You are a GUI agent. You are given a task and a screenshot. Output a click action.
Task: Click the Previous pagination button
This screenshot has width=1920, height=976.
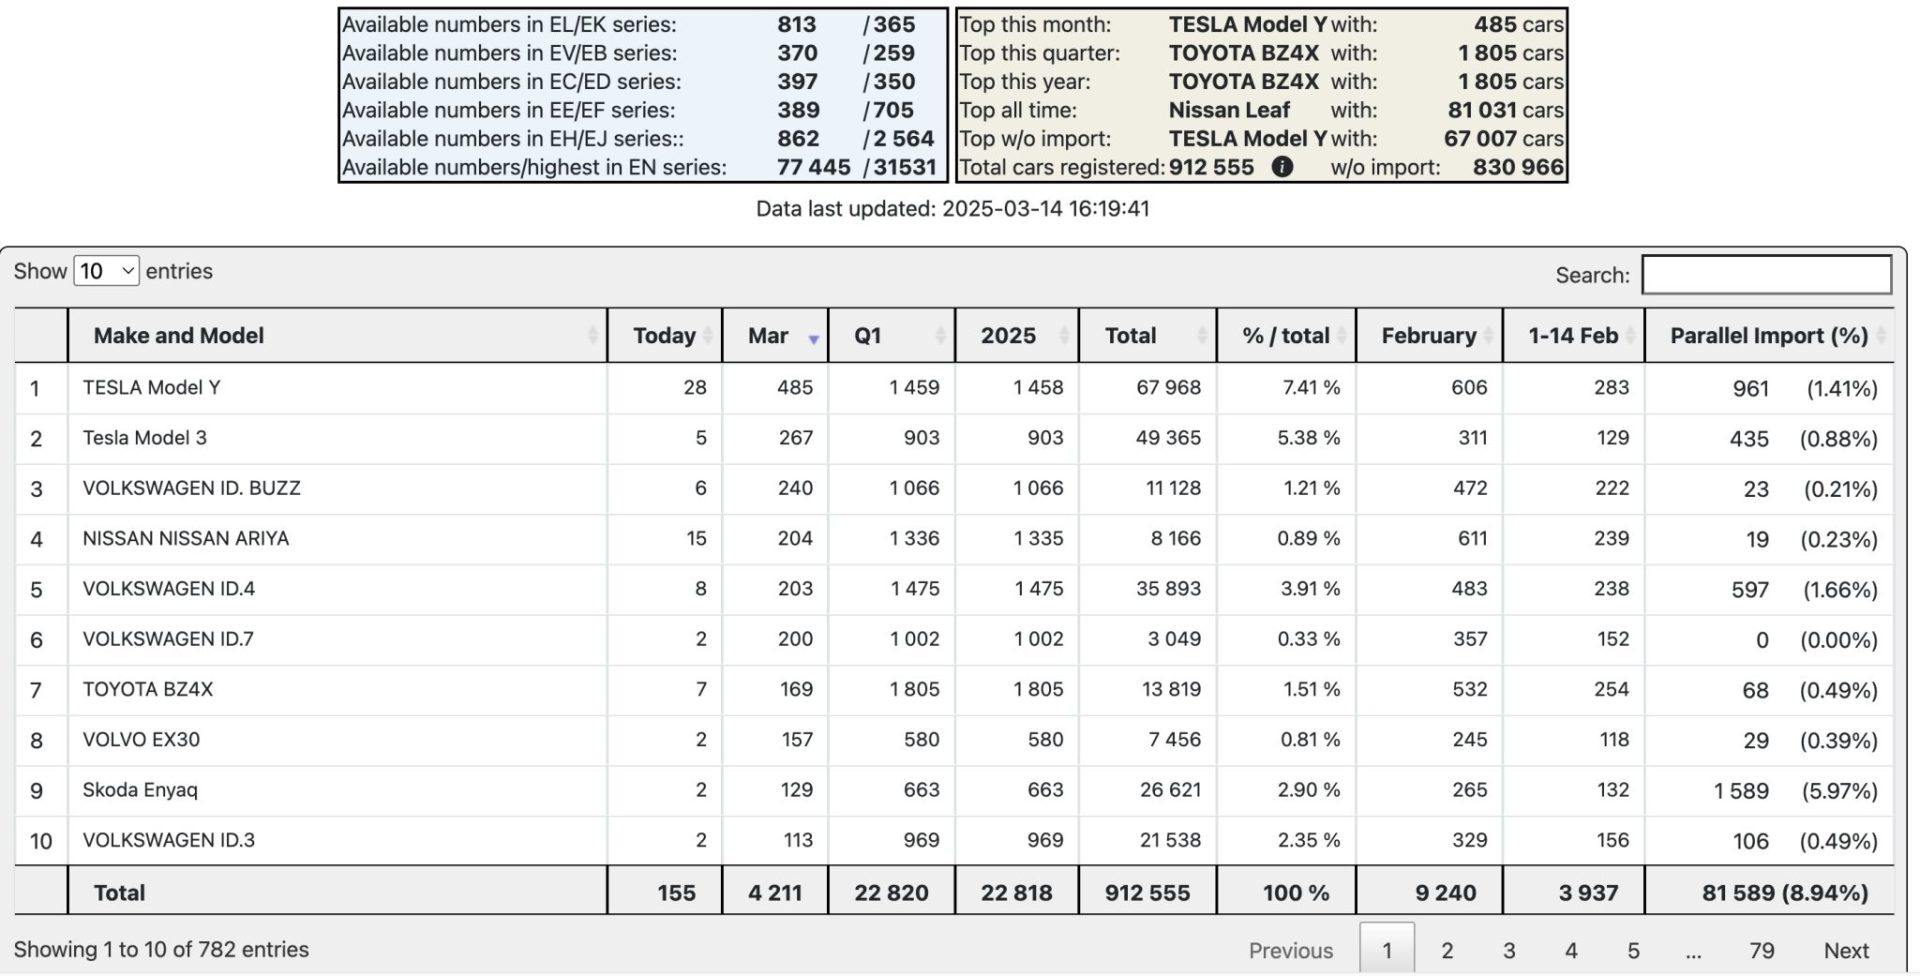pos(1290,950)
